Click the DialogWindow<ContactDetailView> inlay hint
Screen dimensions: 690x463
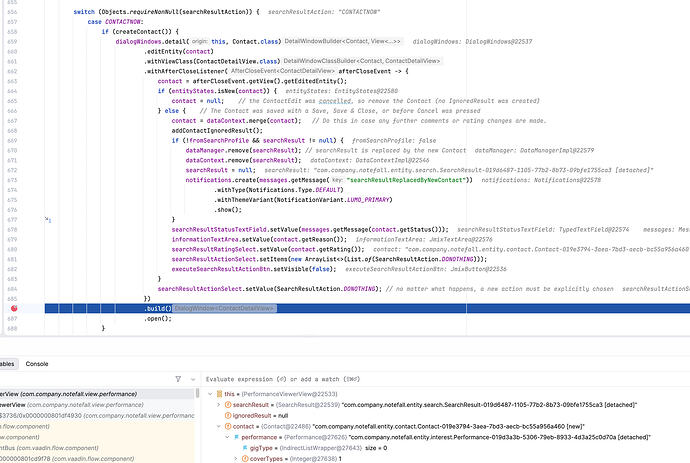(224, 309)
